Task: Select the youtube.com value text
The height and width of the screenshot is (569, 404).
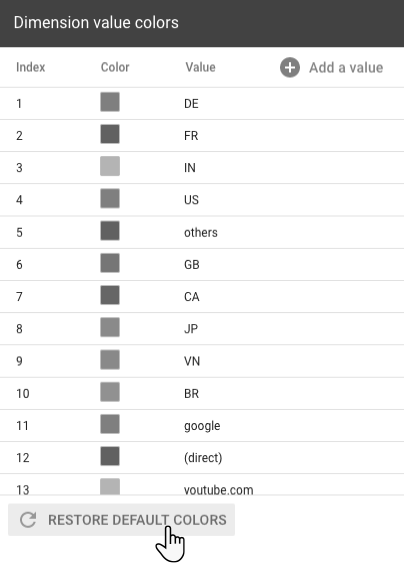Action: [x=219, y=490]
